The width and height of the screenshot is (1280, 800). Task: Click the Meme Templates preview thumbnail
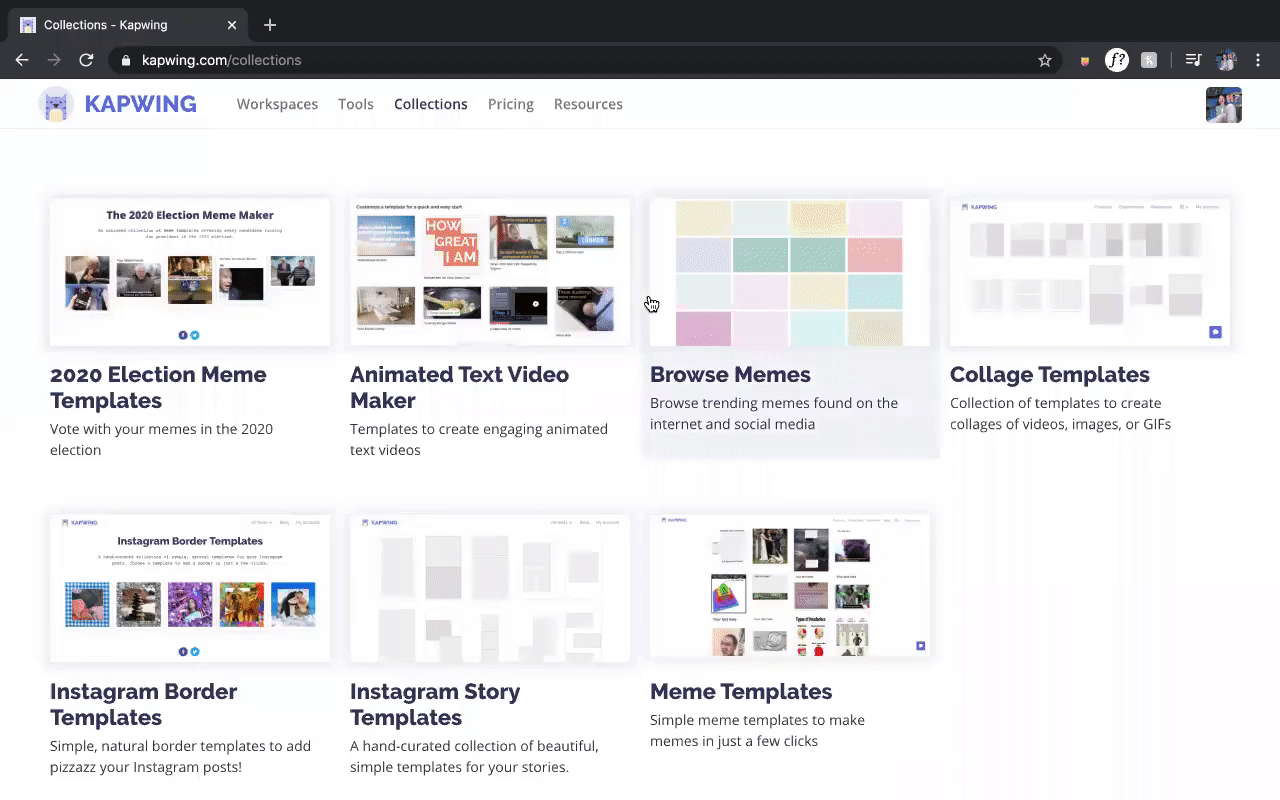(789, 587)
